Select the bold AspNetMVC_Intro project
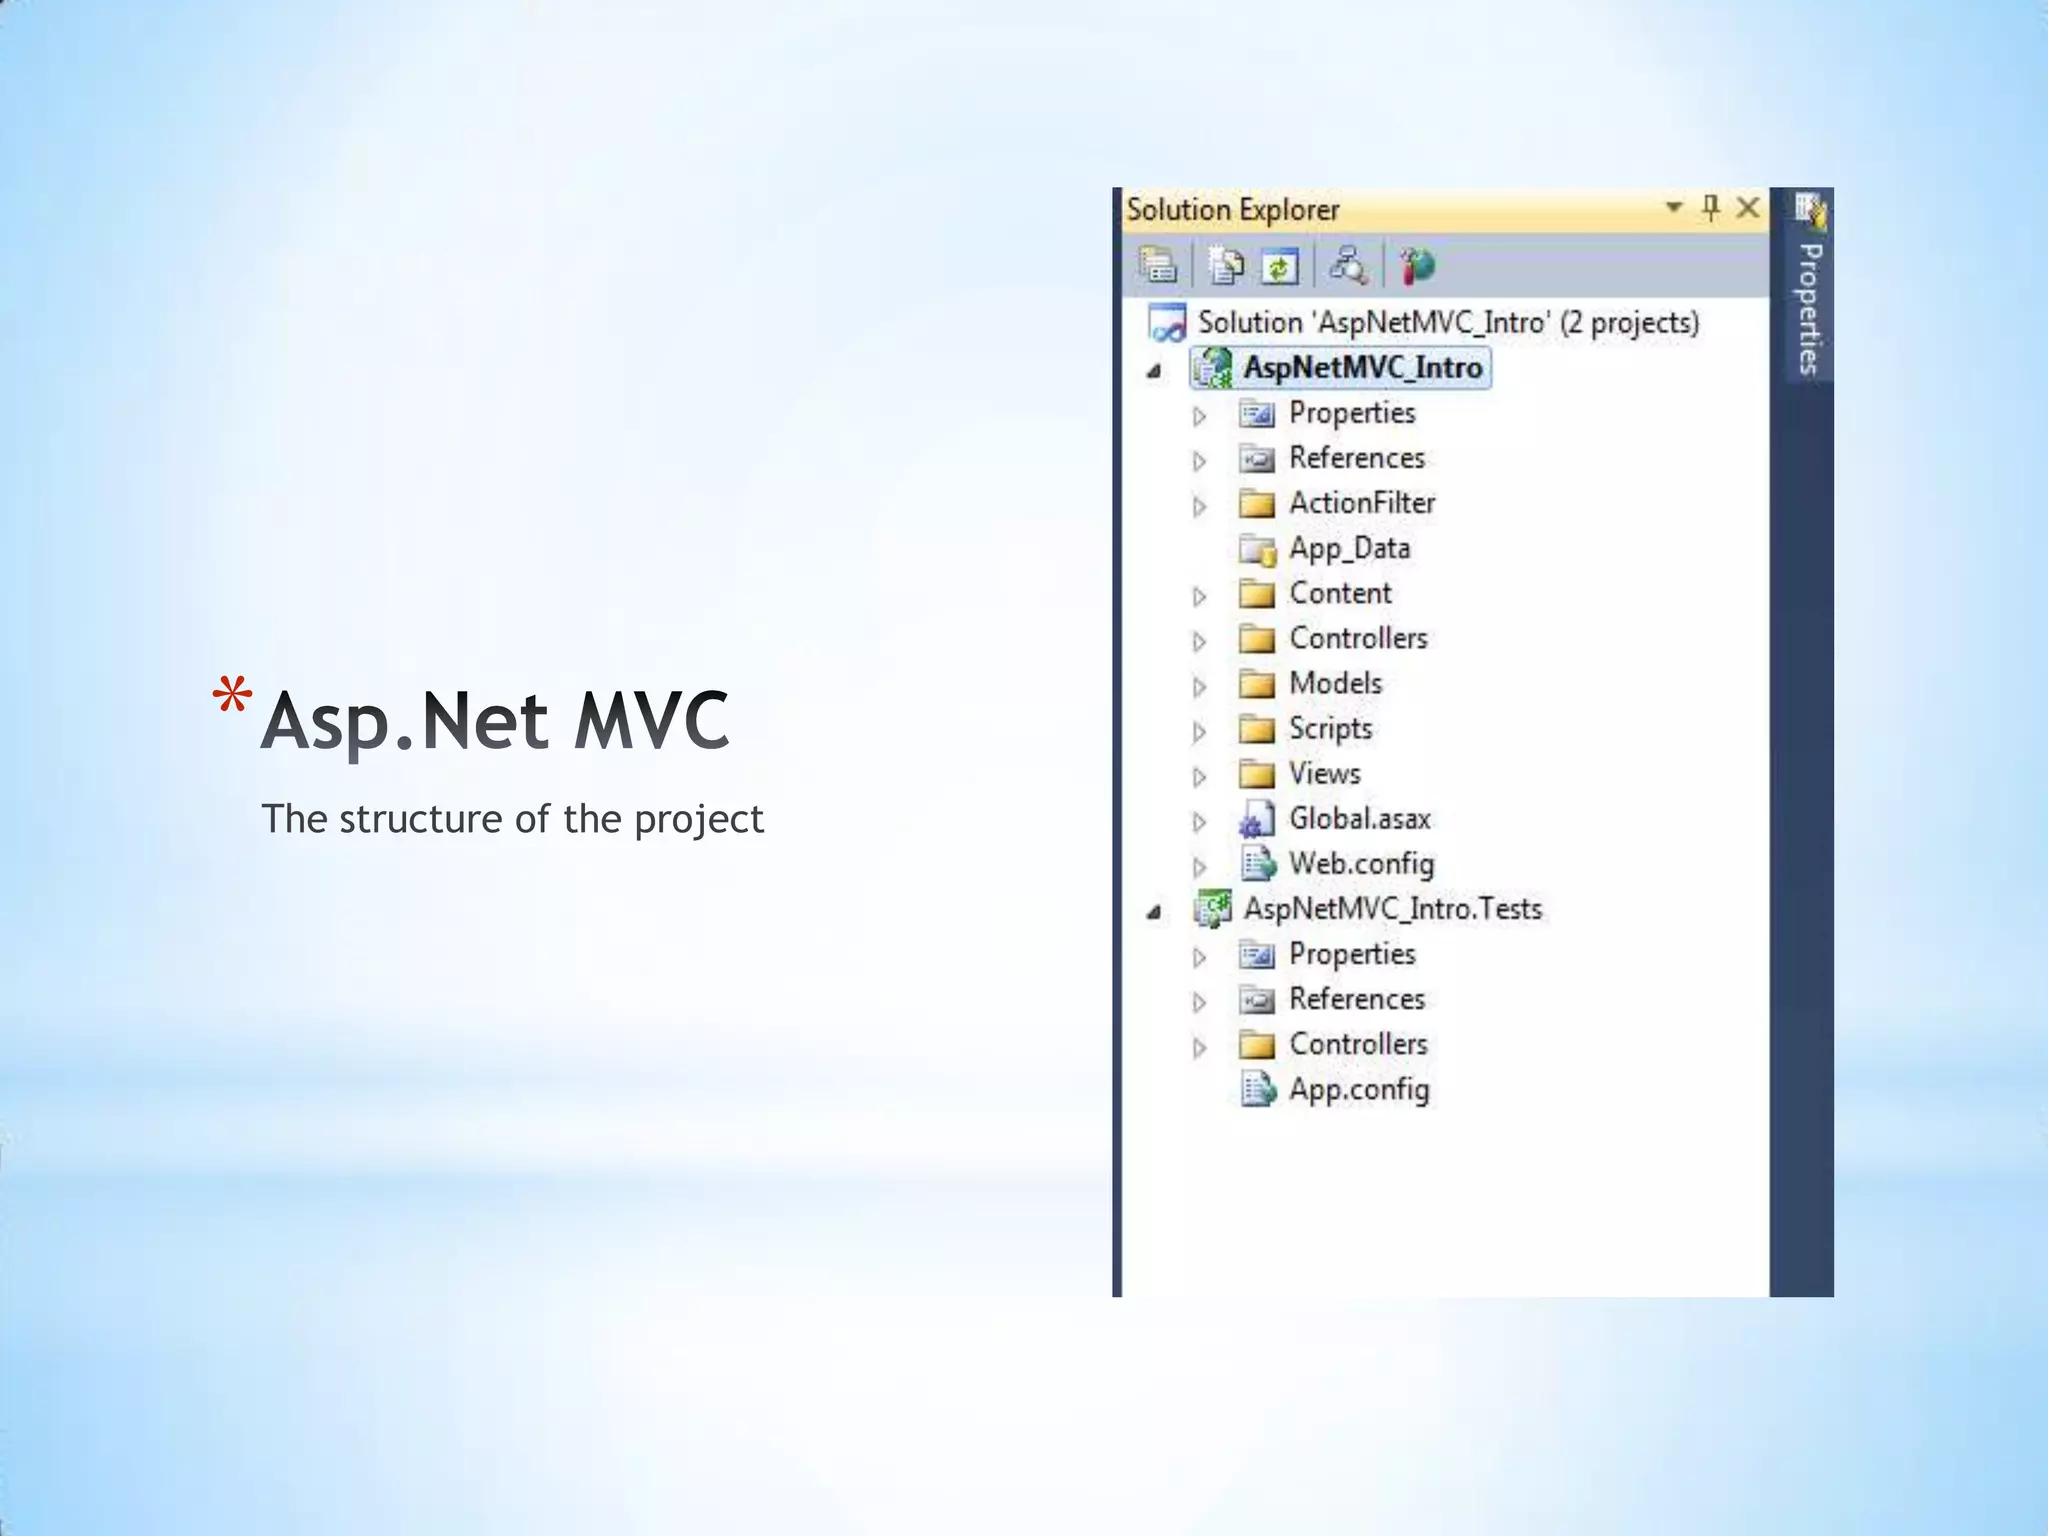Image resolution: width=2048 pixels, height=1536 pixels. (x=1362, y=367)
